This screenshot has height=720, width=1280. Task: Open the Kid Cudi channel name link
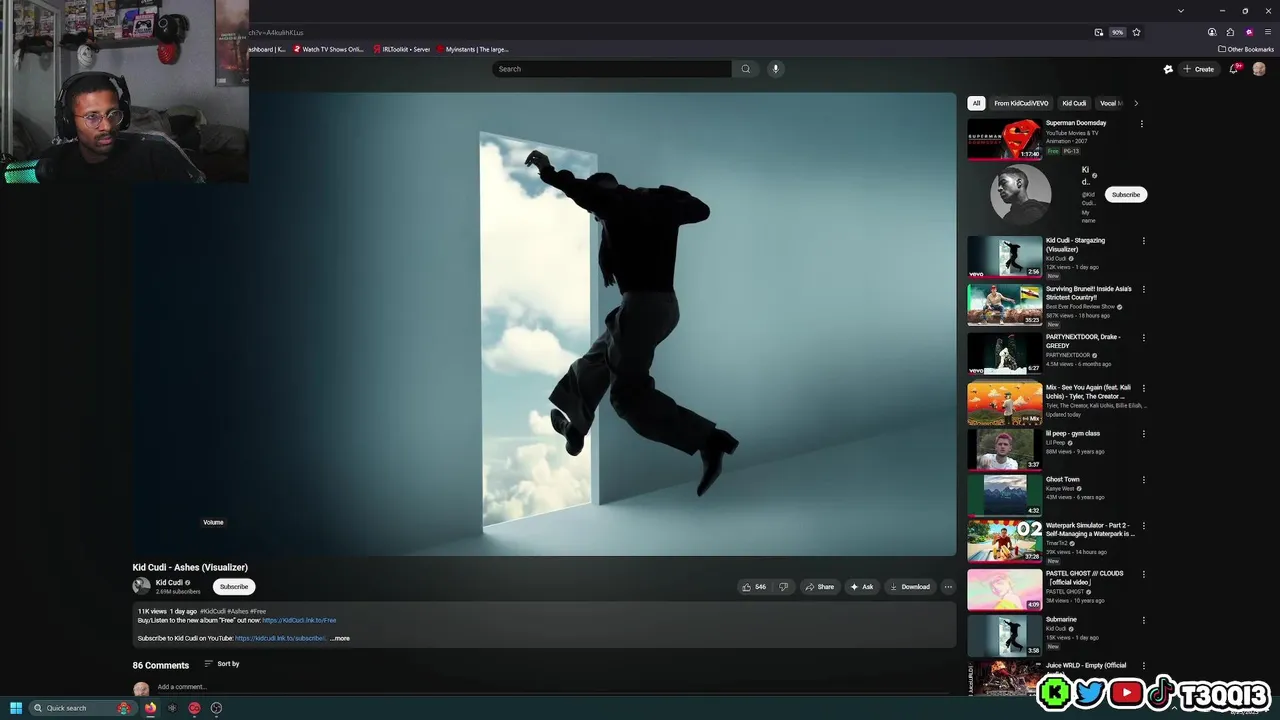coord(169,583)
